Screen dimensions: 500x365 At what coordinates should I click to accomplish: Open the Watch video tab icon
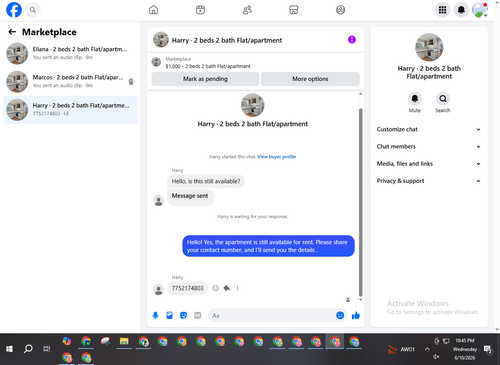pyautogui.click(x=200, y=10)
